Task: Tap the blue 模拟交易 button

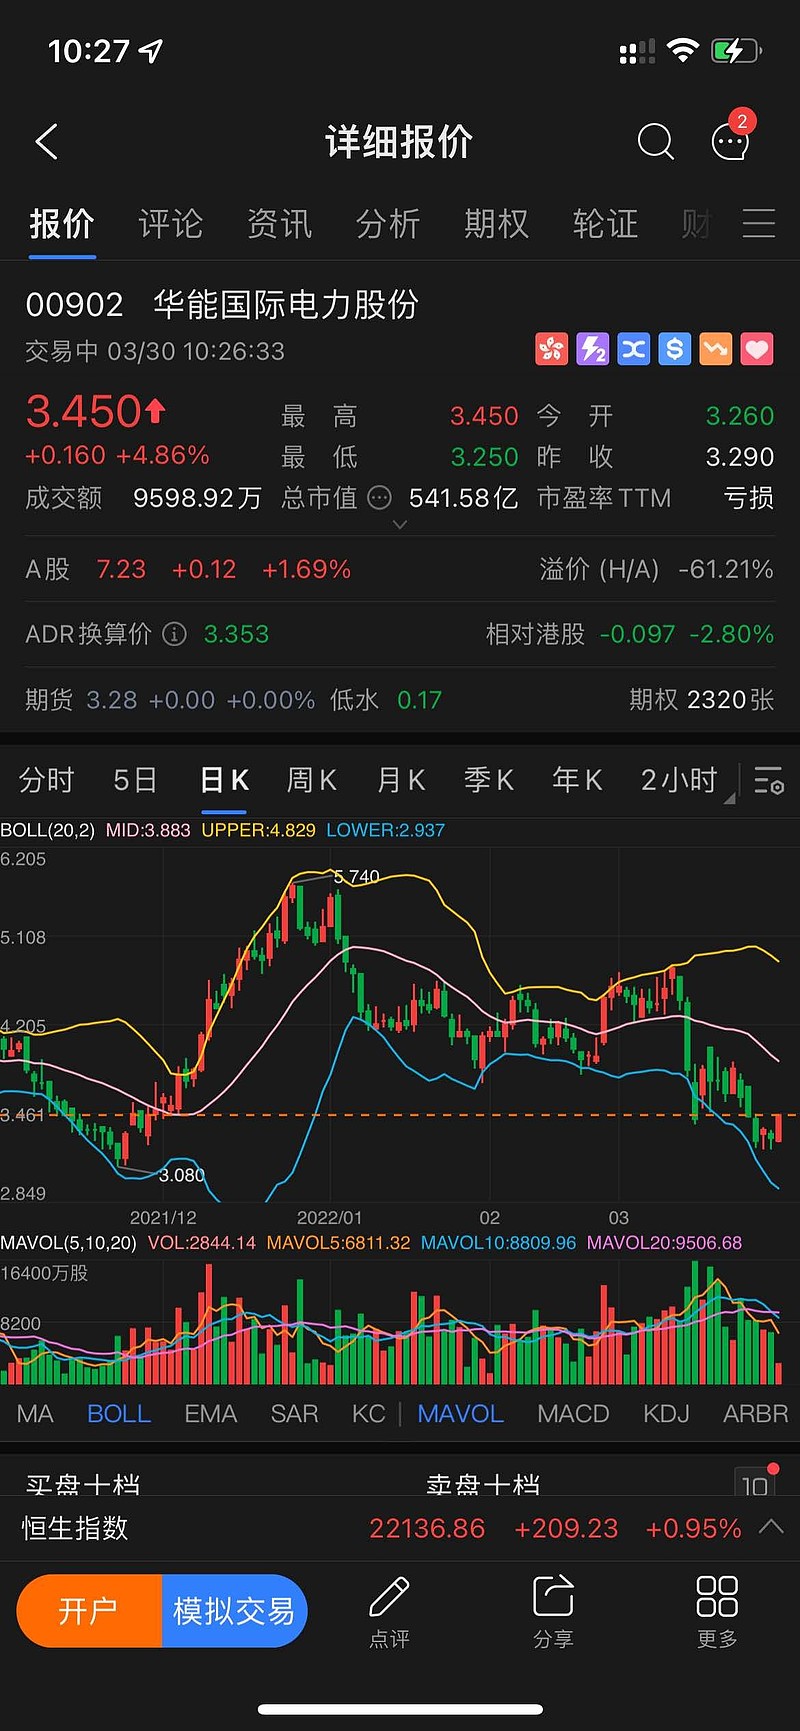Action: point(234,1611)
